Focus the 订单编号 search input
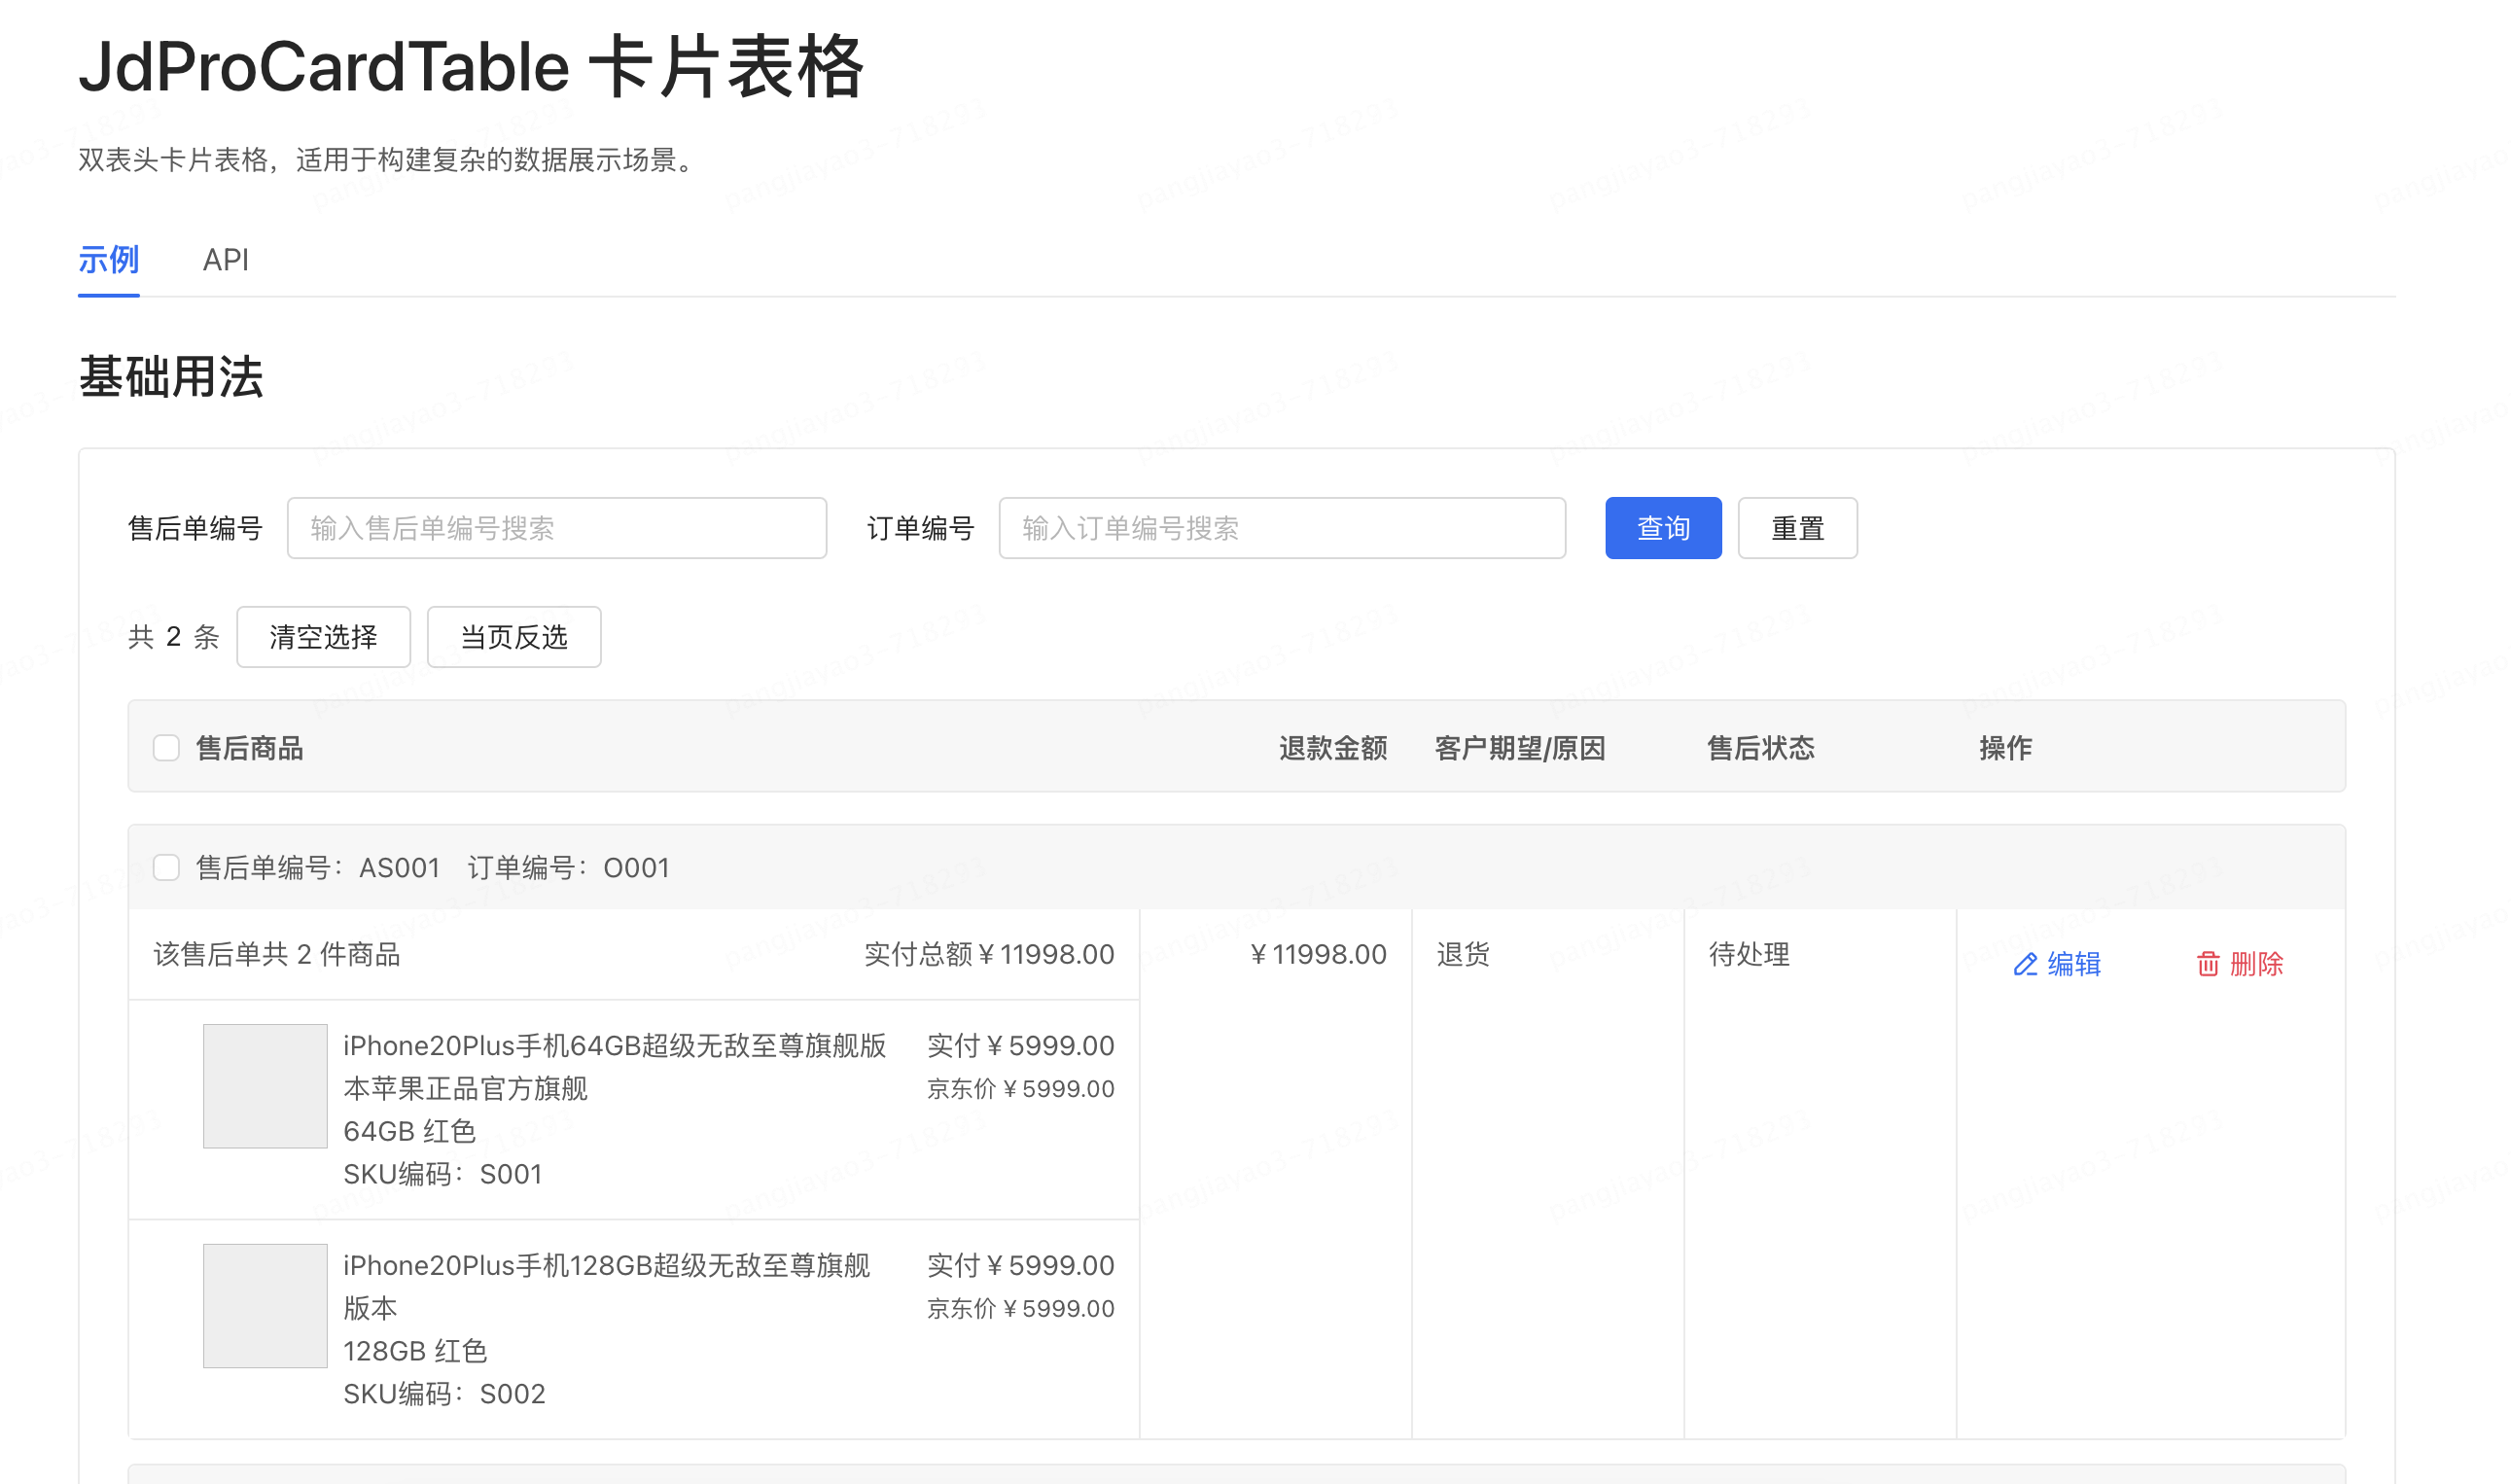This screenshot has width=2511, height=1484. 1282,528
